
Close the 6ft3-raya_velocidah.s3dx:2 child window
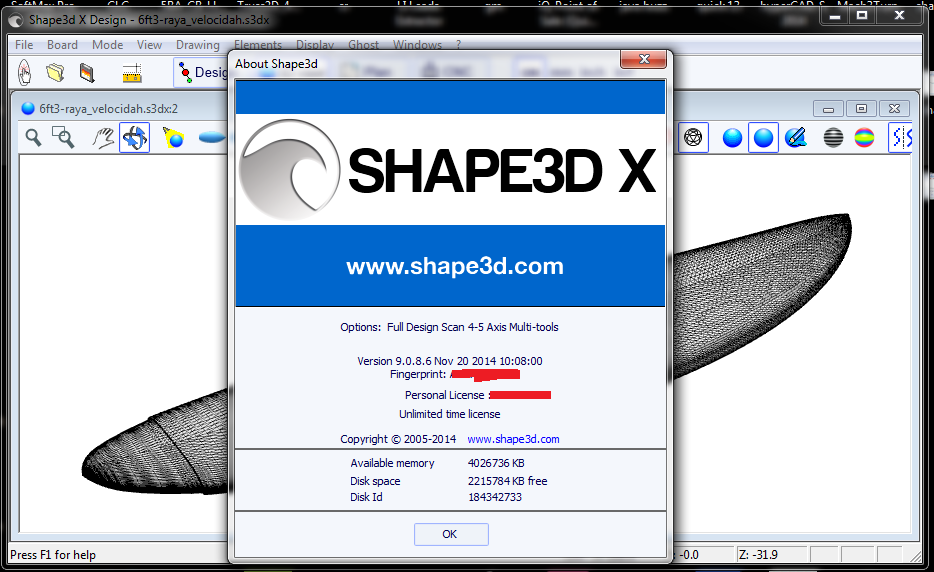tap(894, 108)
